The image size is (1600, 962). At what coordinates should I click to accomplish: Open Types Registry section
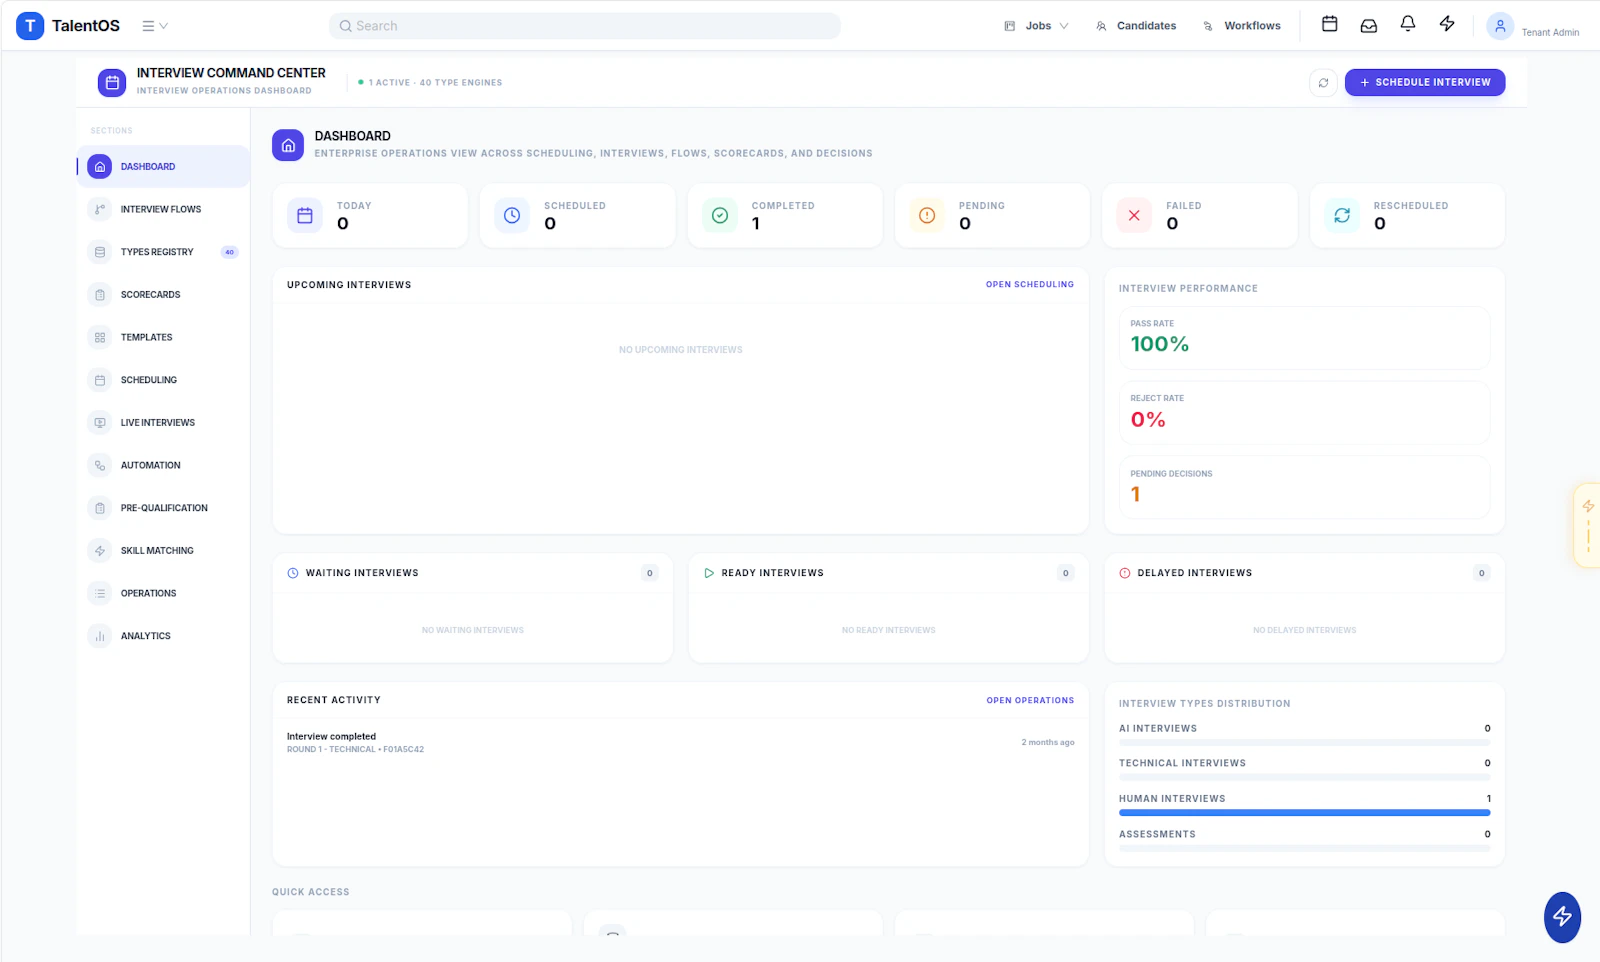click(x=163, y=252)
